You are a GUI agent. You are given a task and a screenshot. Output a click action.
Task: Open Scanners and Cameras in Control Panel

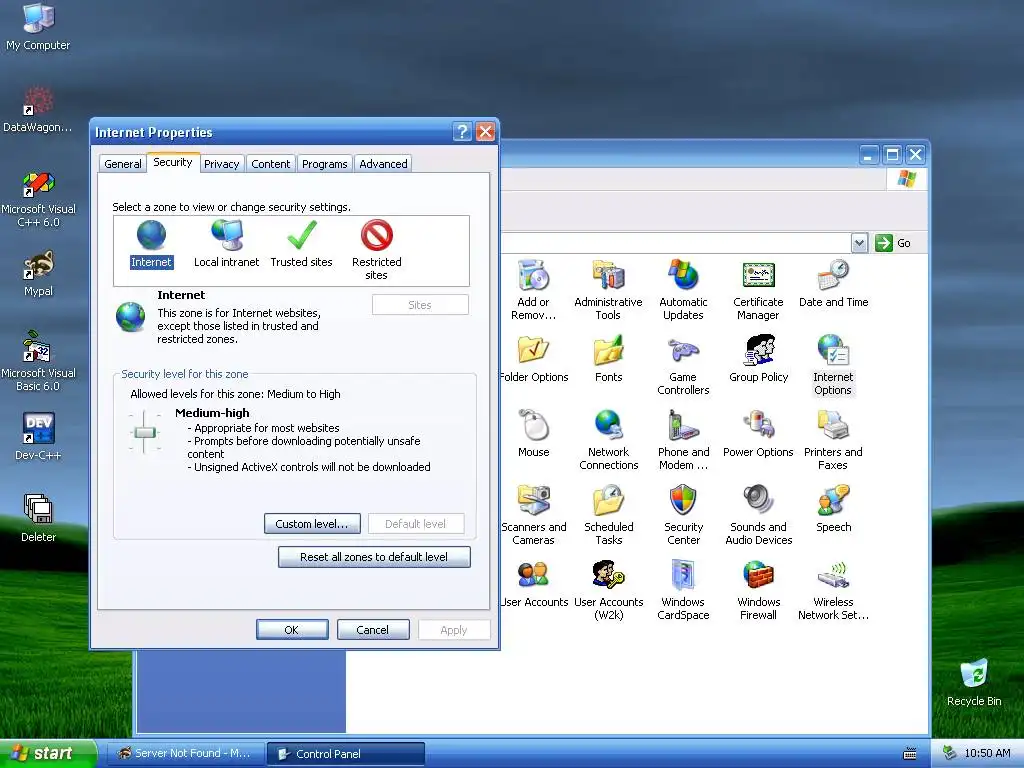tap(534, 515)
